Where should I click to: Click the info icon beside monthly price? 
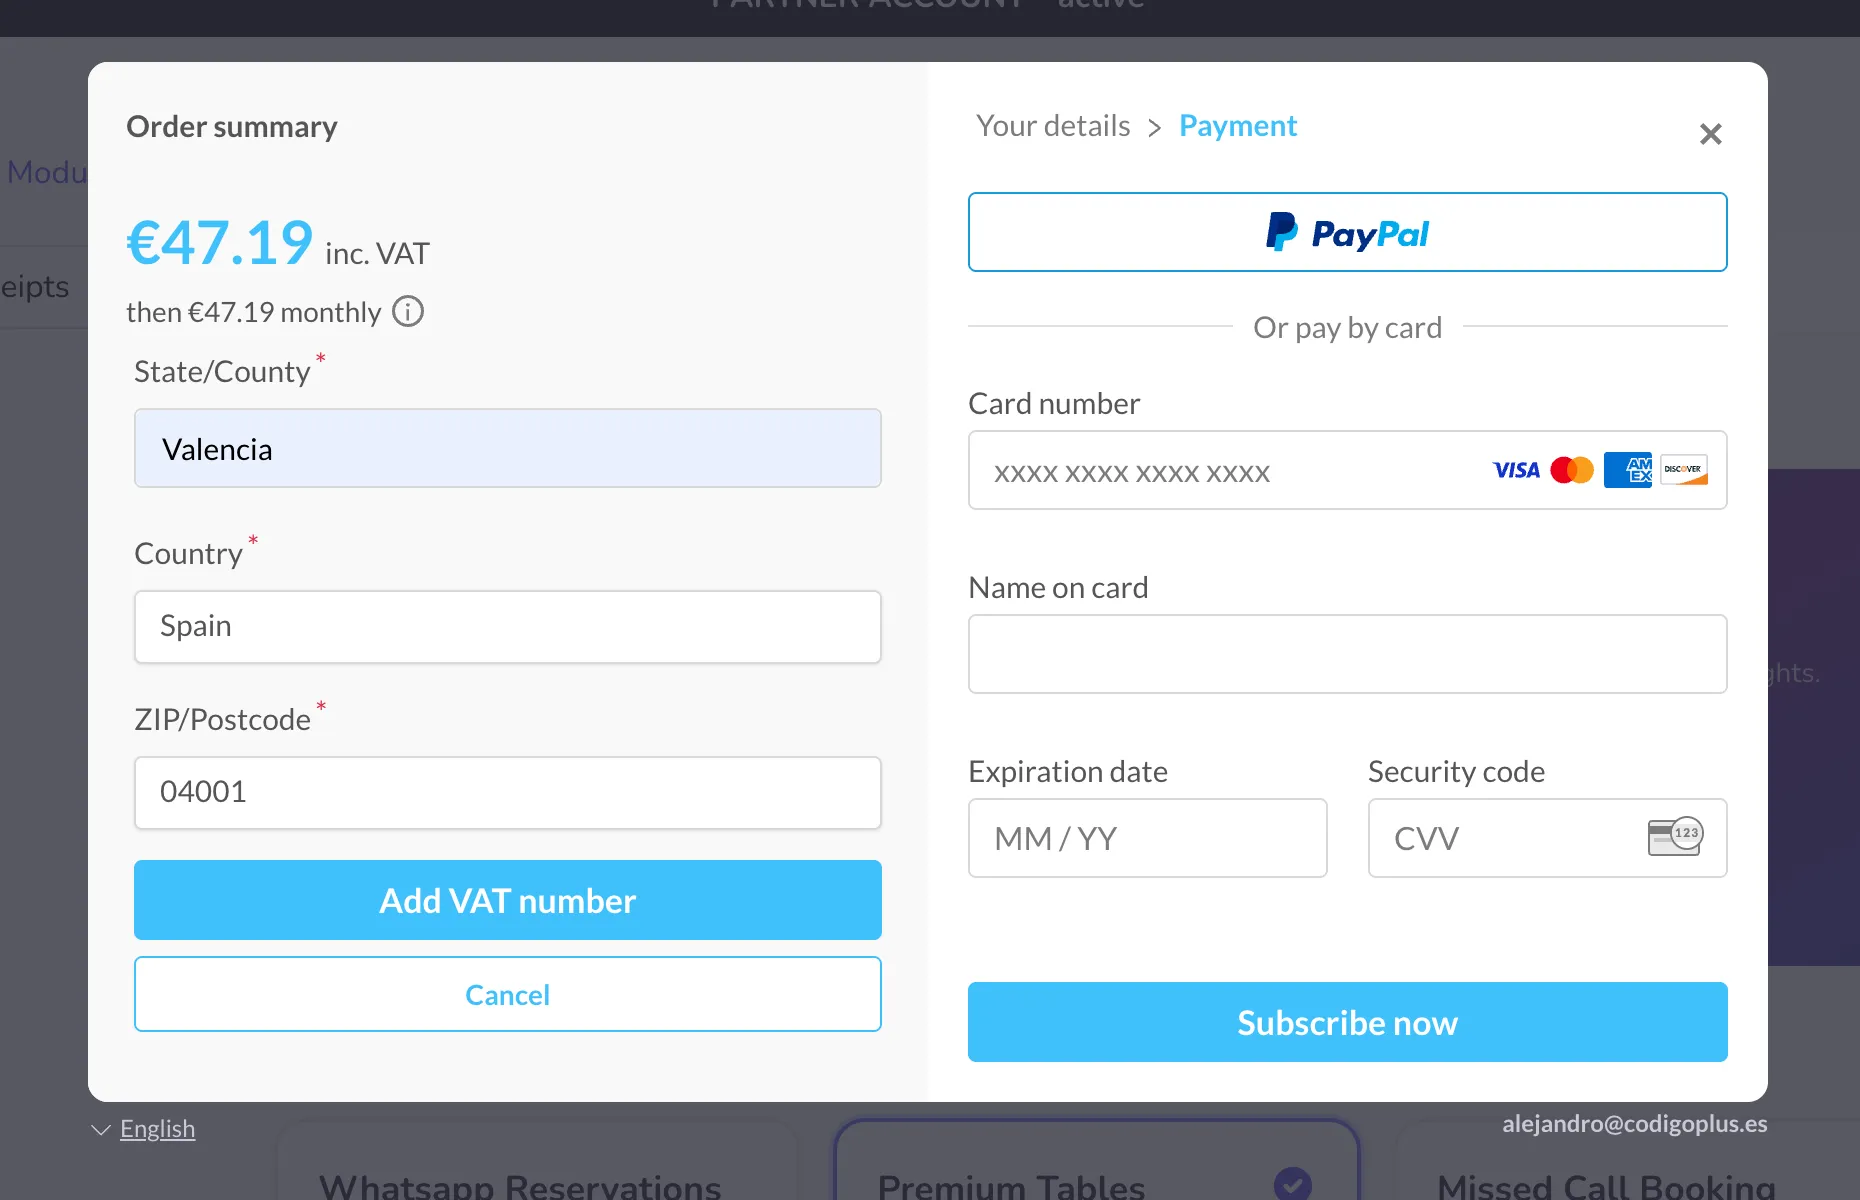(x=408, y=312)
